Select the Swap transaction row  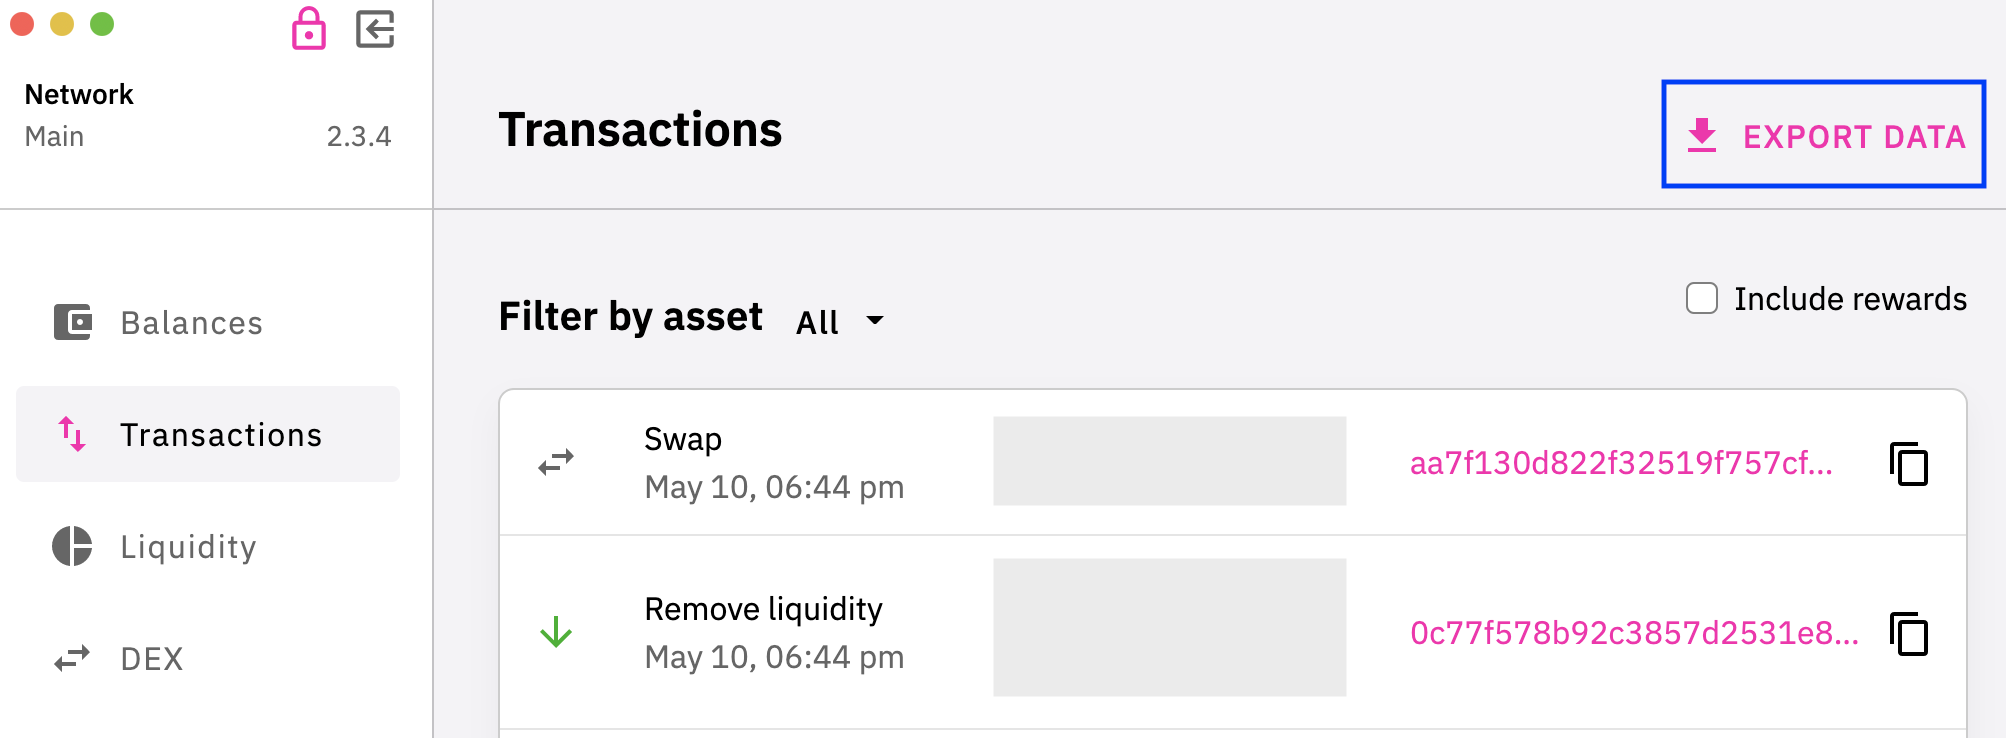click(1233, 462)
